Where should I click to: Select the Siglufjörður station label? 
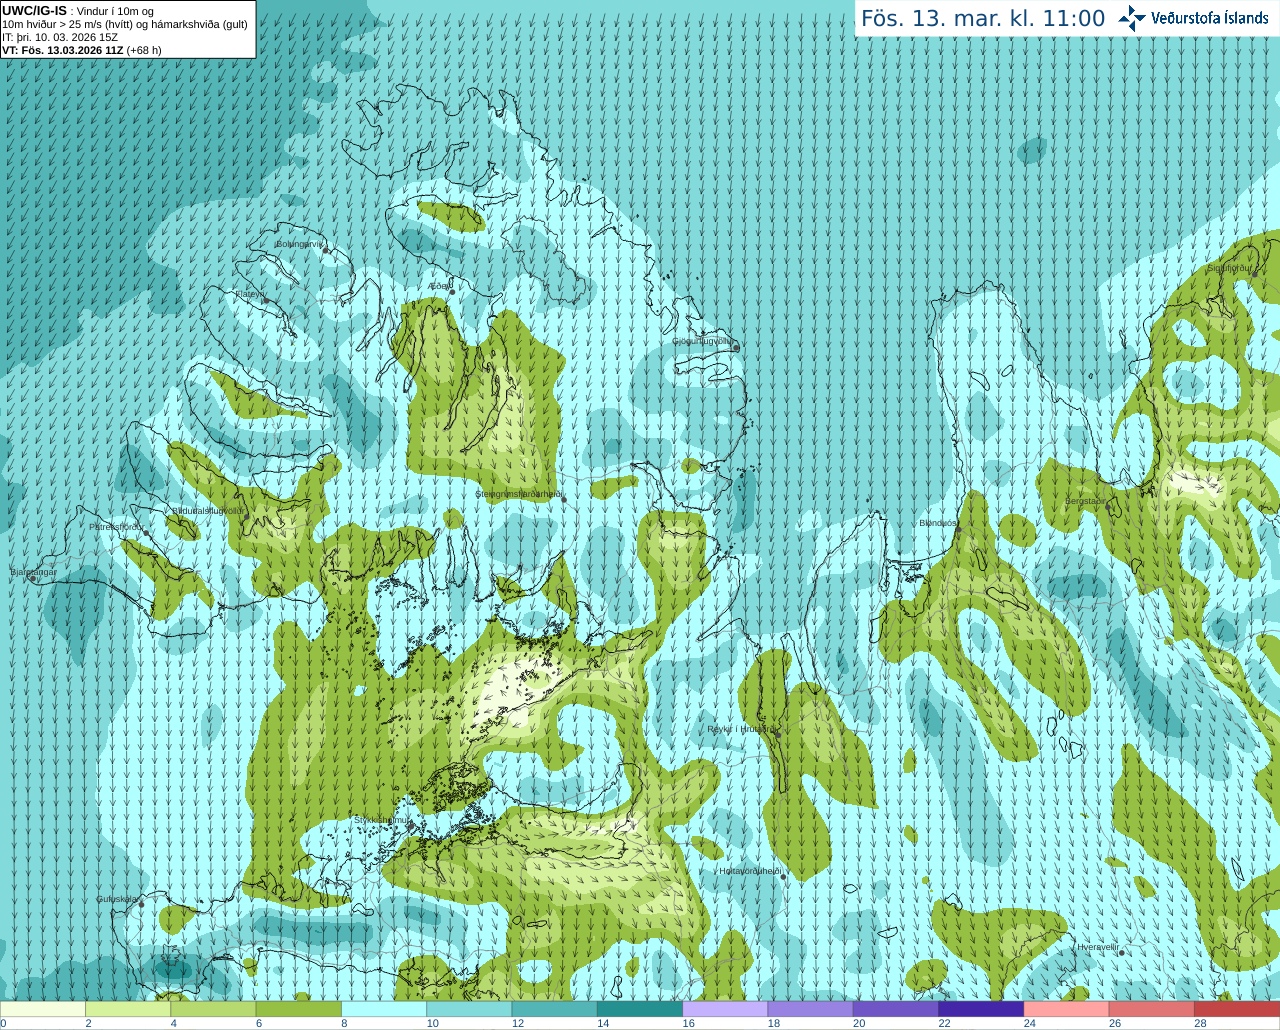coord(1229,268)
